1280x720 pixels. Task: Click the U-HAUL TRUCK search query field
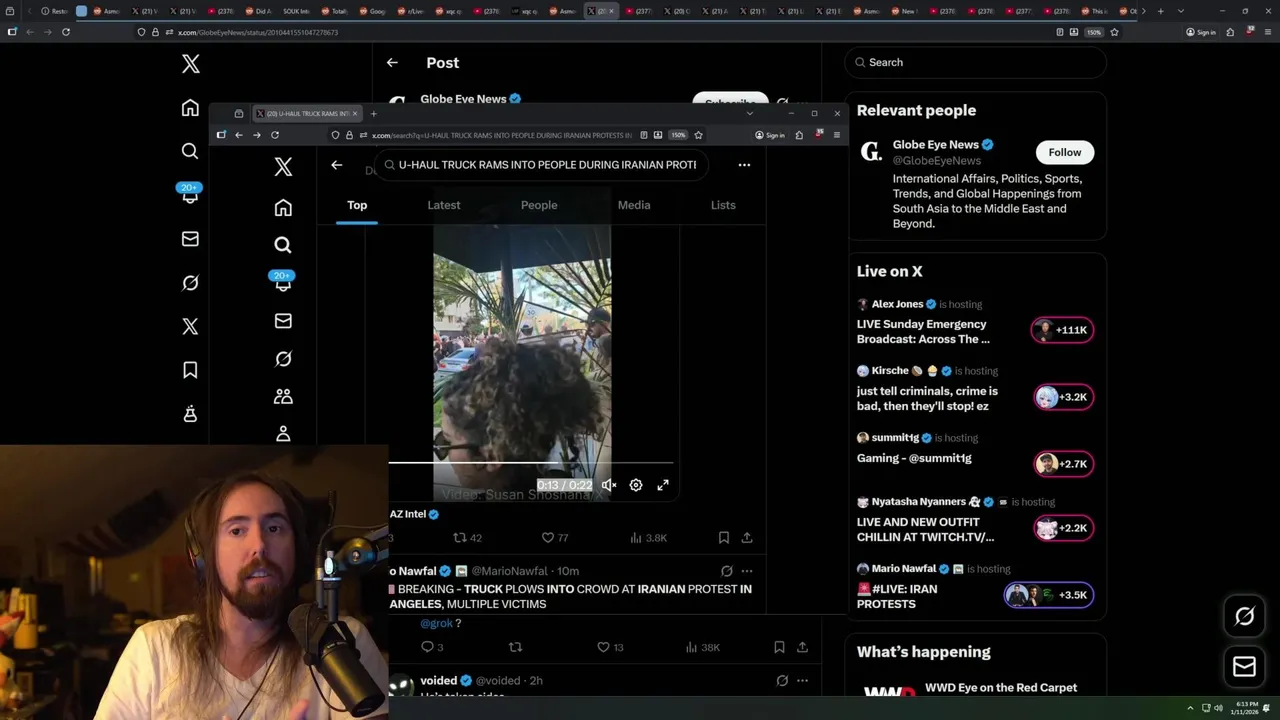click(542, 165)
